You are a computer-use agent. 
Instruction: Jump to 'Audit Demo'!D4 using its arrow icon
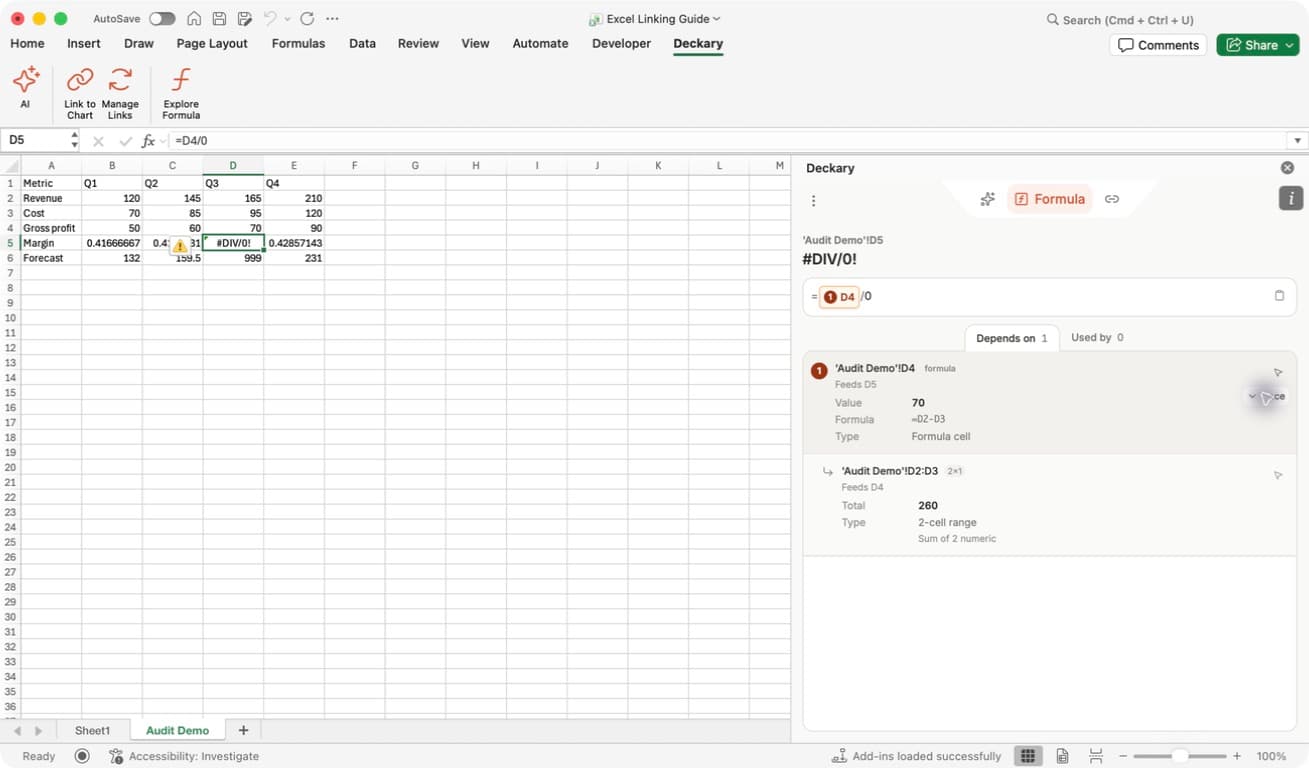(1278, 372)
